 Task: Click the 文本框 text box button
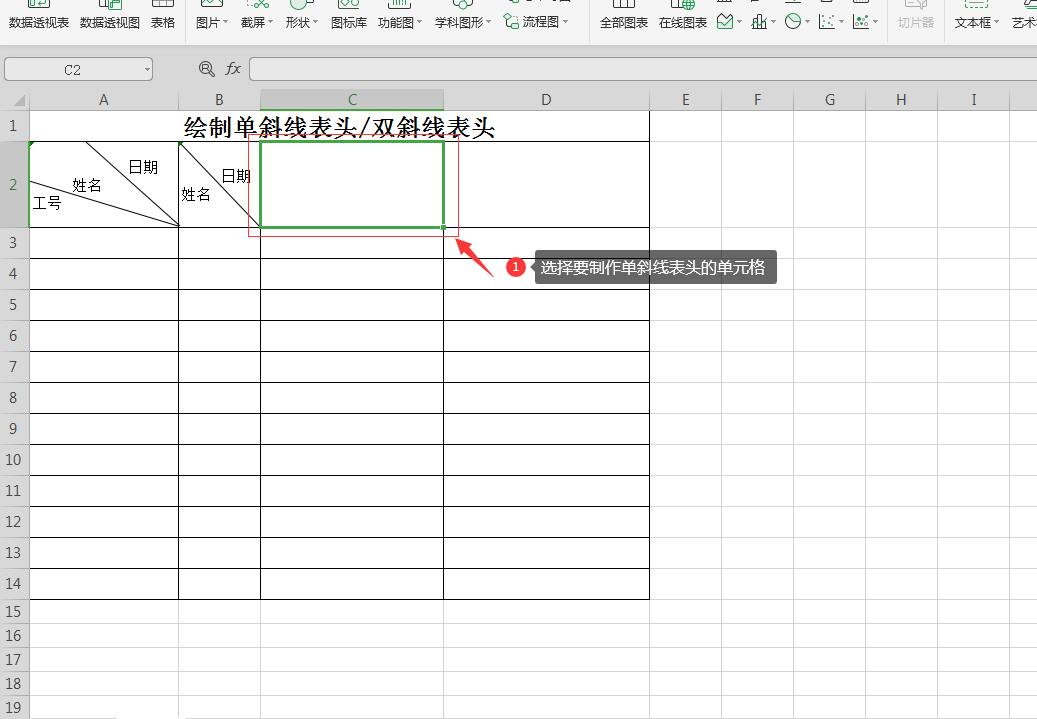click(976, 22)
